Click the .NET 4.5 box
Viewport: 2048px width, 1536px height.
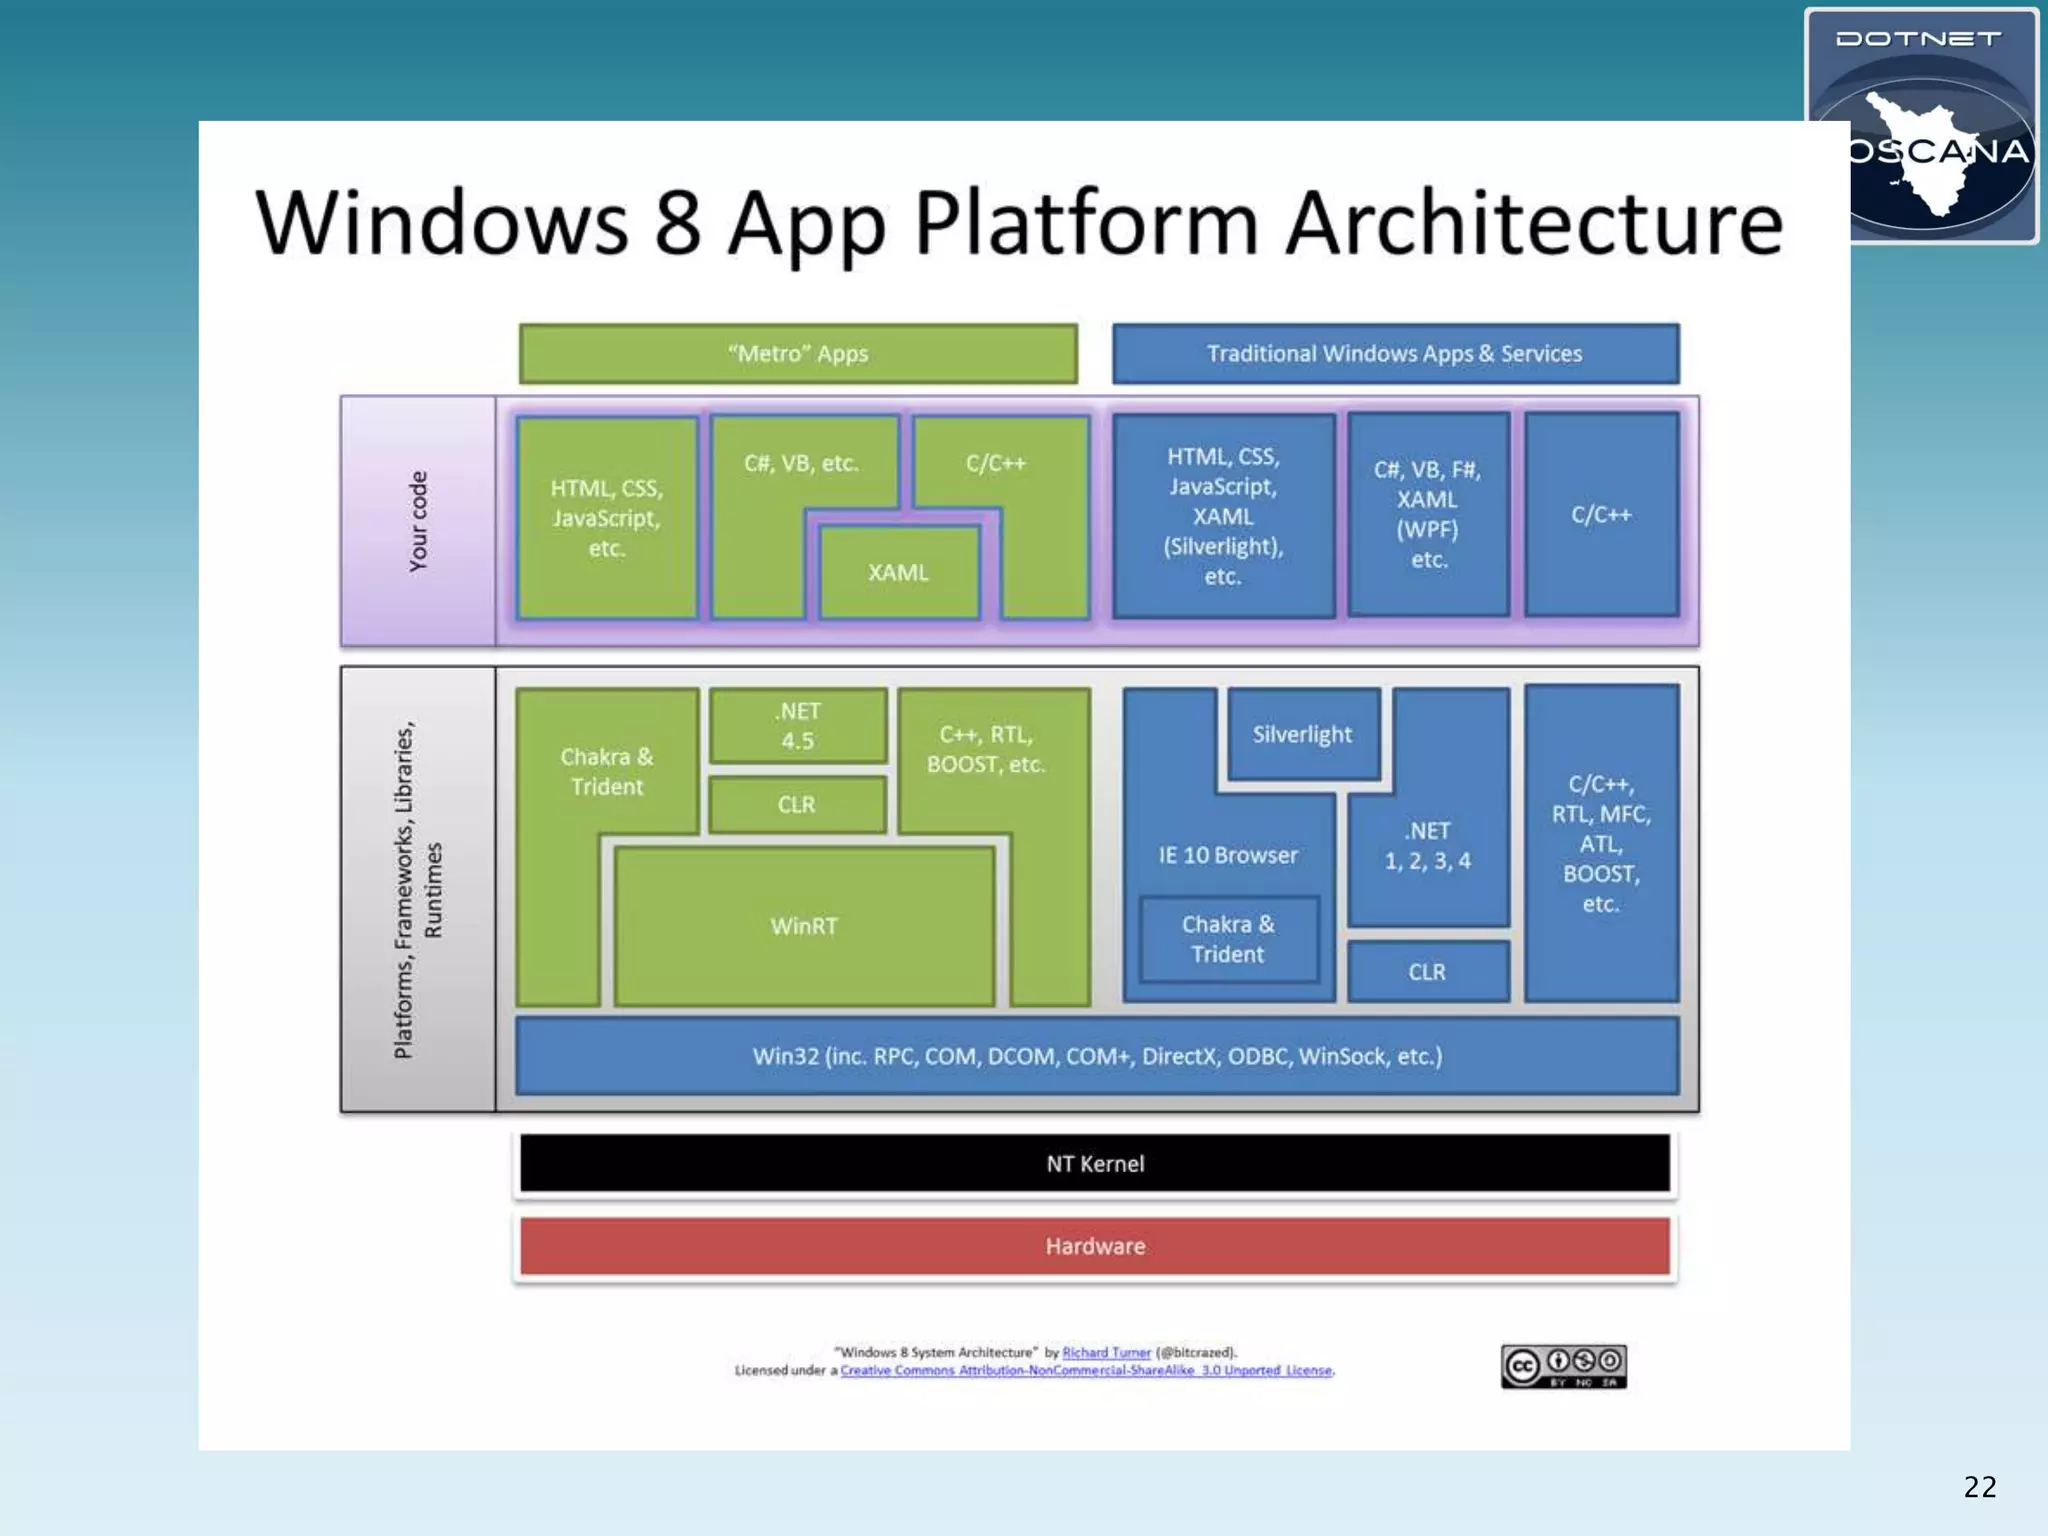(797, 726)
